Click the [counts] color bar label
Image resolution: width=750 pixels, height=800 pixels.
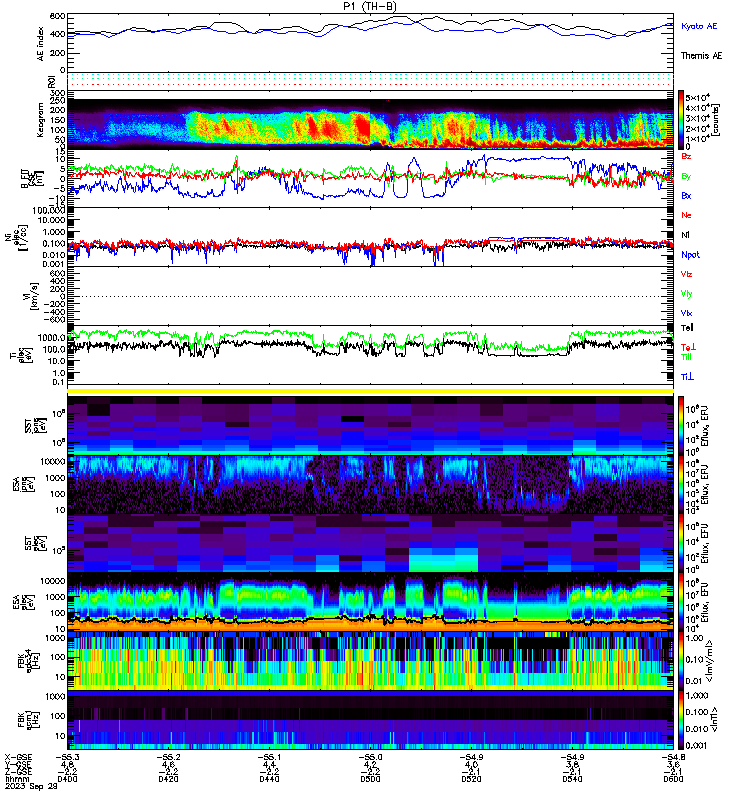click(716, 120)
